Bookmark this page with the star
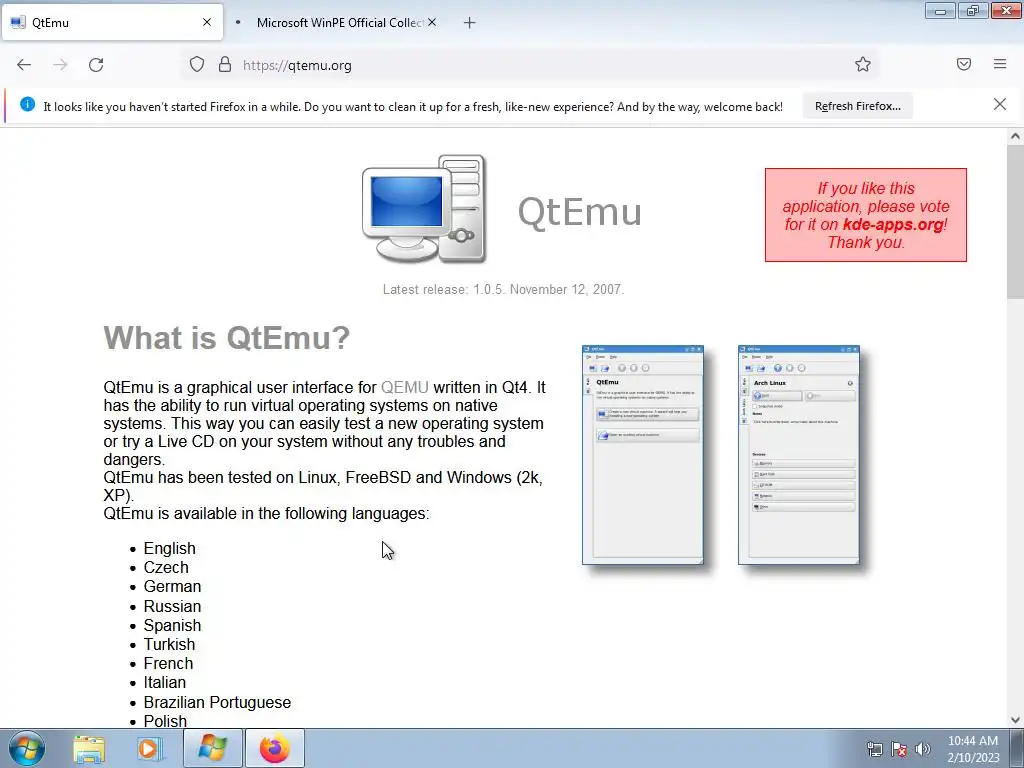The width and height of the screenshot is (1024, 768). point(863,64)
